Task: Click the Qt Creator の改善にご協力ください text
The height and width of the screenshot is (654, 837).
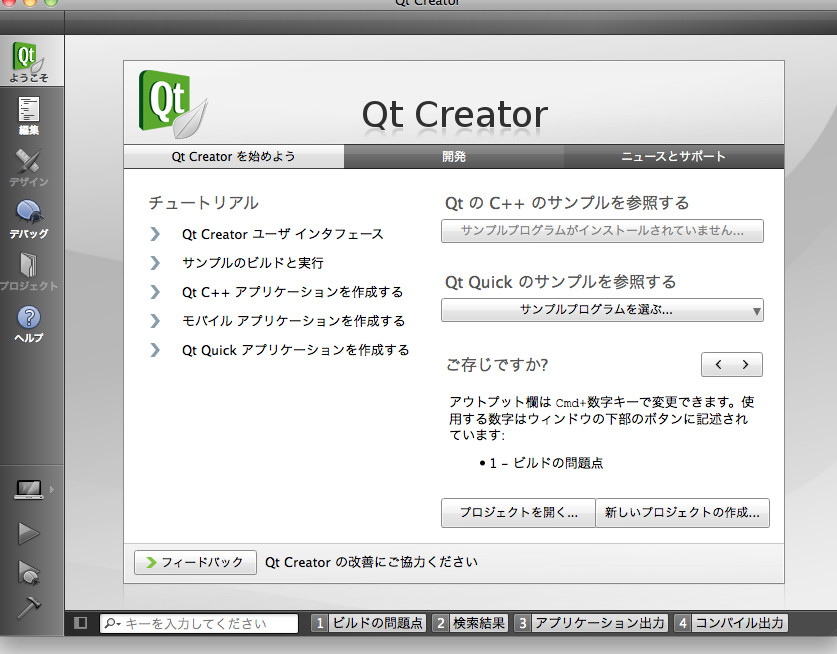Action: (372, 562)
